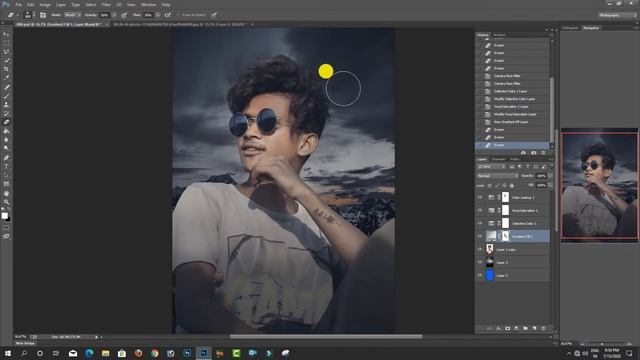Viewport: 640px width, 360px height.
Task: Open the Window menu
Action: click(148, 4)
